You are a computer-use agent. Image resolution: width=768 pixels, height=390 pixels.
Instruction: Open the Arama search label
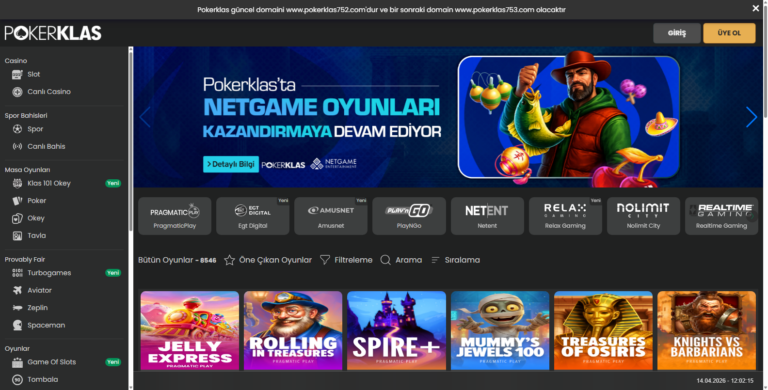[x=408, y=260]
